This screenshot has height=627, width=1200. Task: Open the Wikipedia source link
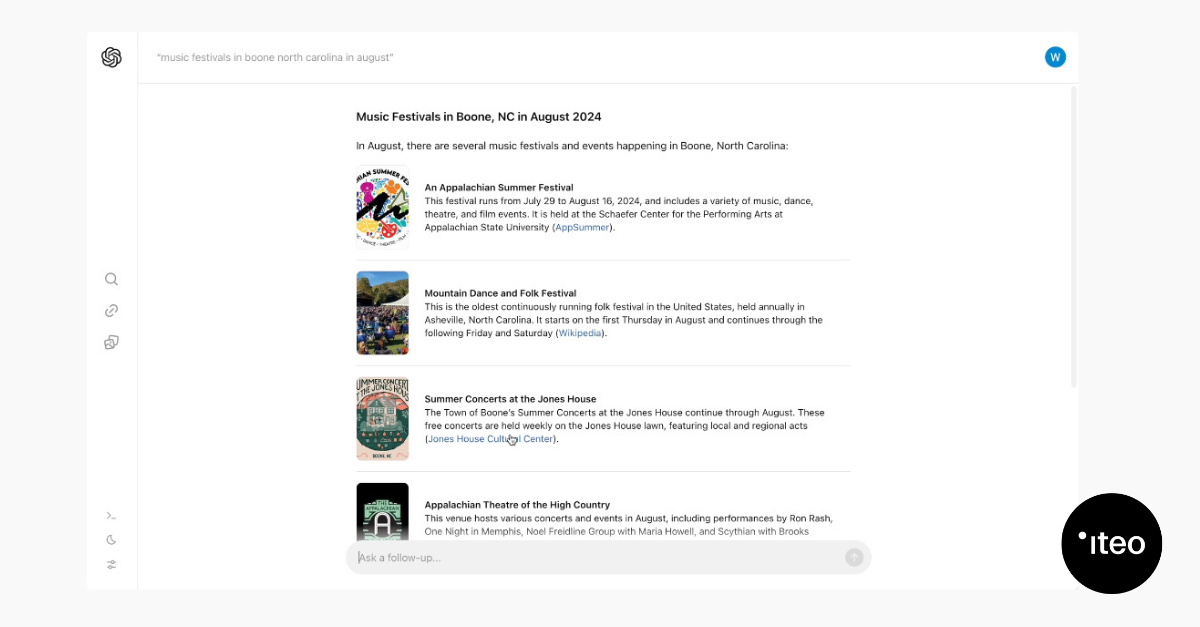[580, 333]
